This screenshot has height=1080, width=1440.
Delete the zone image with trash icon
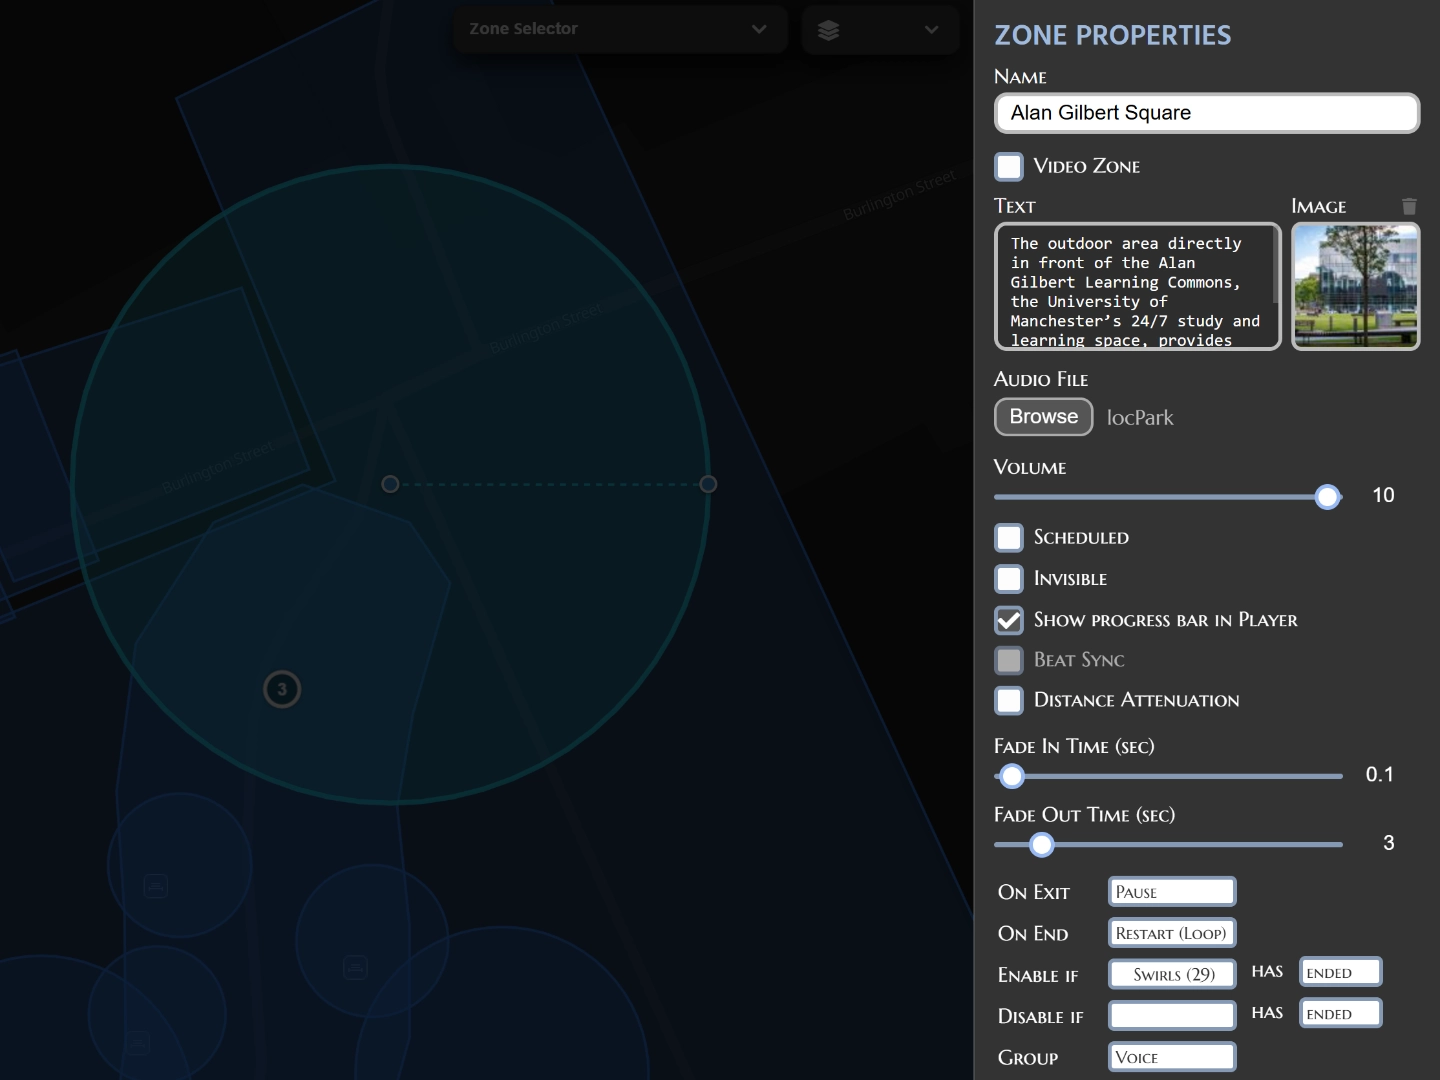(x=1409, y=206)
